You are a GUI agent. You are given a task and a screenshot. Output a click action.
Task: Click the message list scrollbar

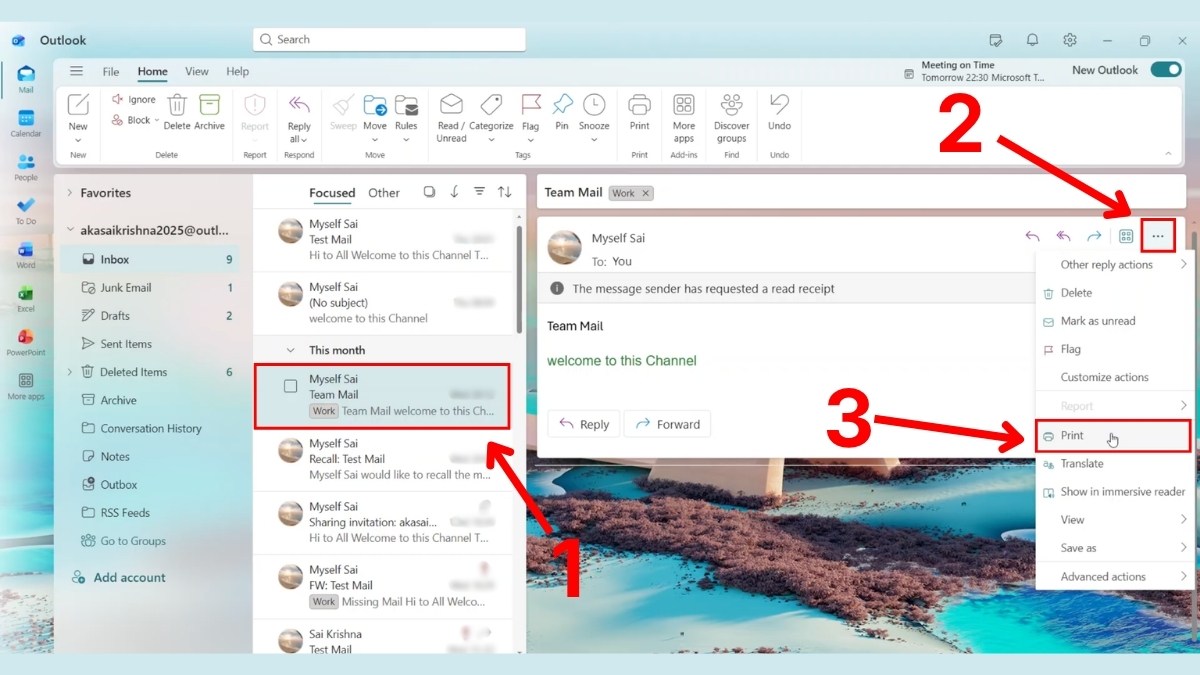tap(519, 278)
